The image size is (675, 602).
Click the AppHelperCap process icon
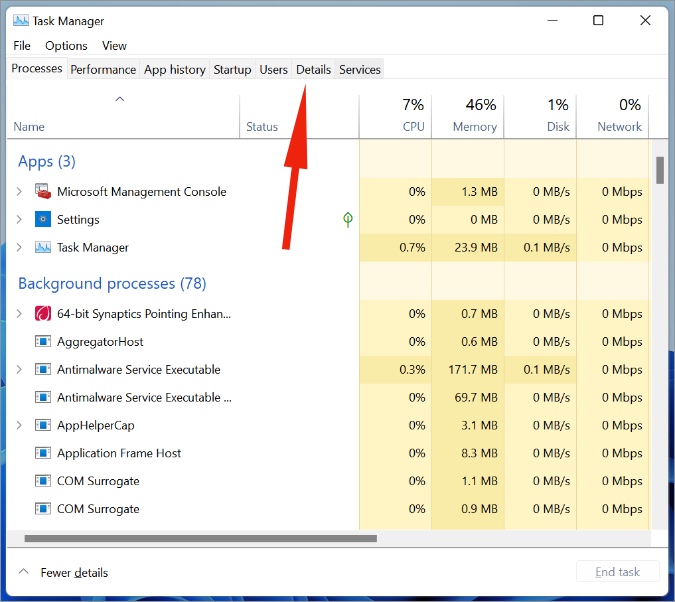(x=43, y=425)
